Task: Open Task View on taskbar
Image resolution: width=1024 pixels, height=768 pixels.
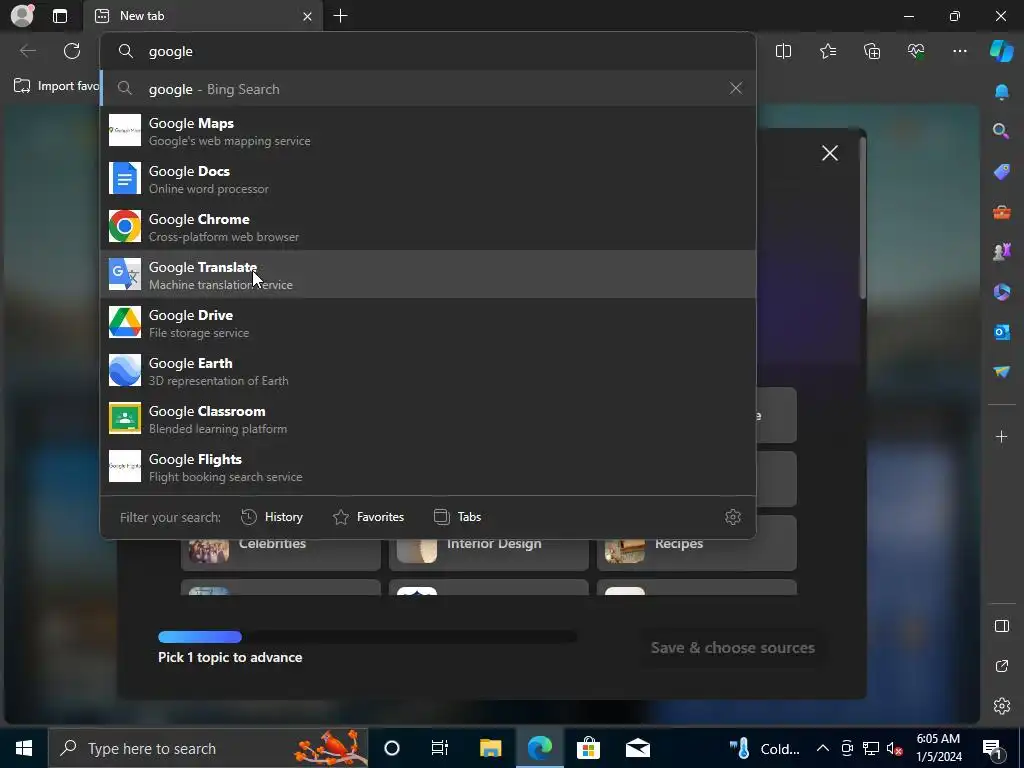Action: click(x=440, y=748)
